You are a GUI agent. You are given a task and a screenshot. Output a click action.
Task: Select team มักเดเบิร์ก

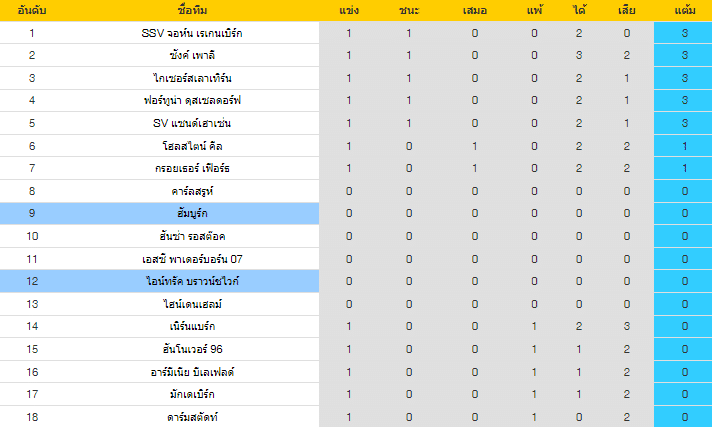(192, 394)
